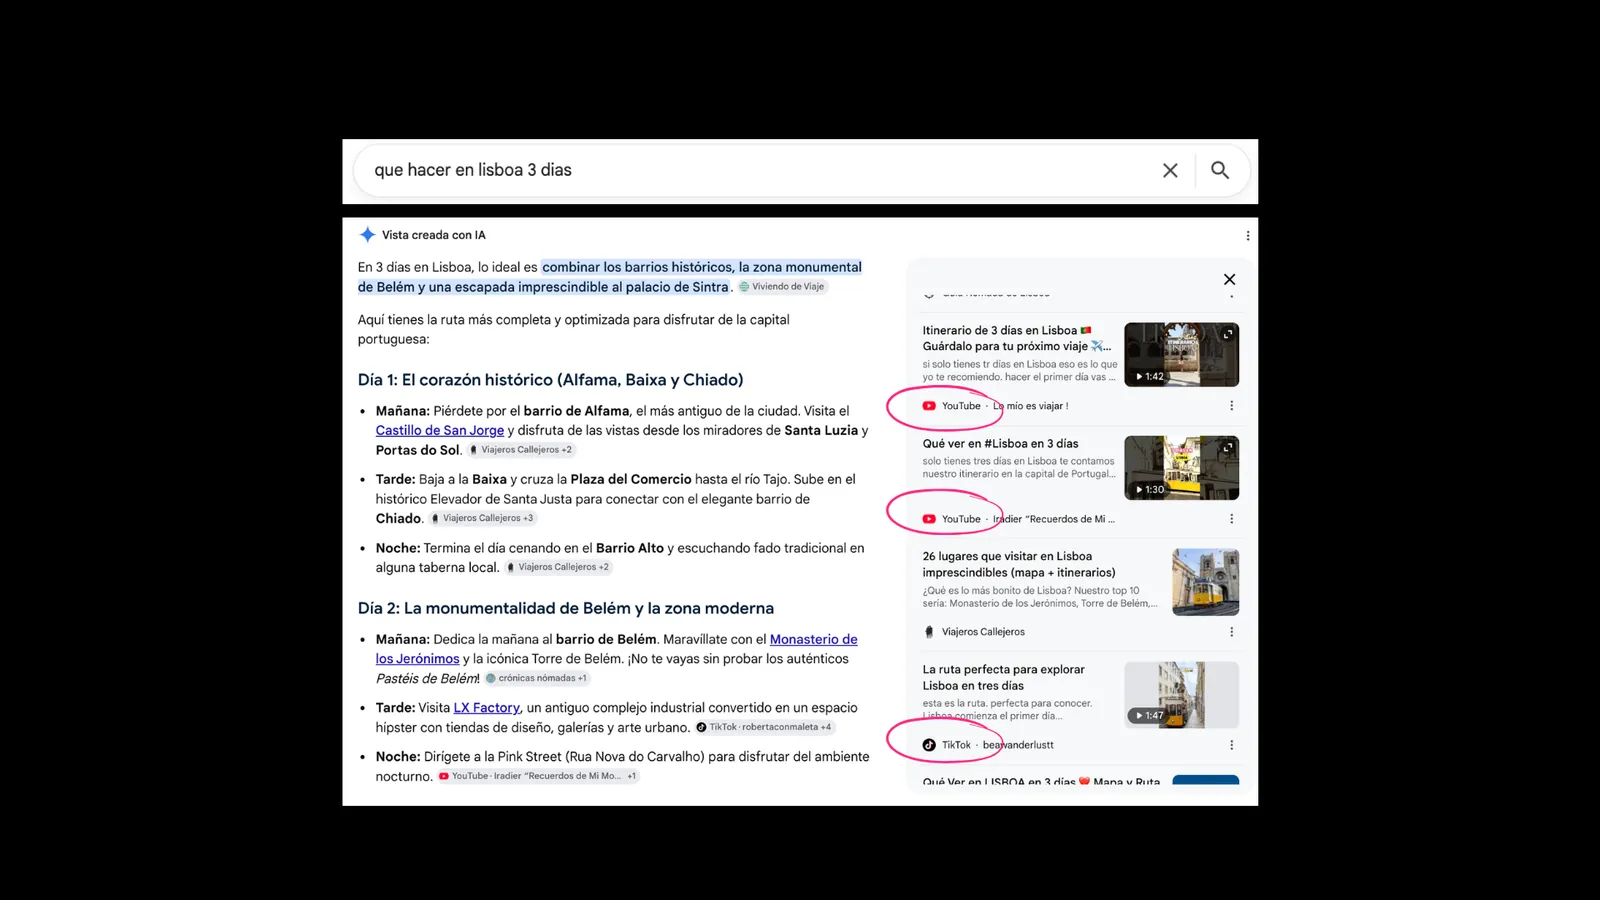Open the Castillo de San Jorge link

[440, 430]
